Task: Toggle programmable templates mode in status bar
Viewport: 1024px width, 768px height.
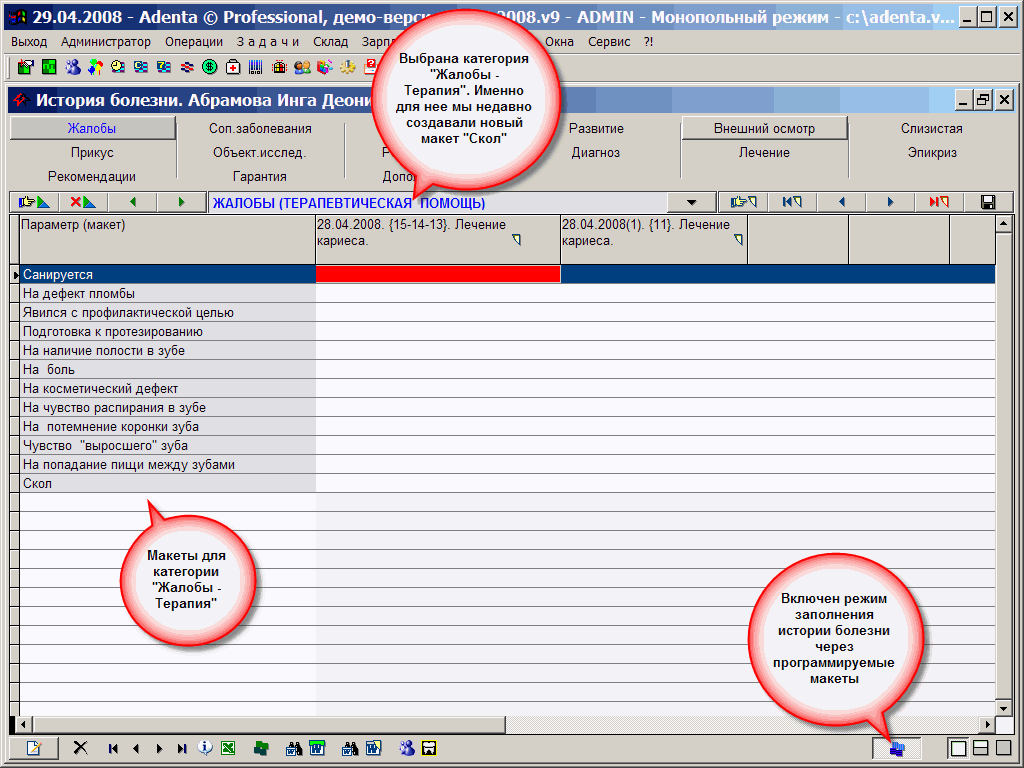Action: pos(896,748)
